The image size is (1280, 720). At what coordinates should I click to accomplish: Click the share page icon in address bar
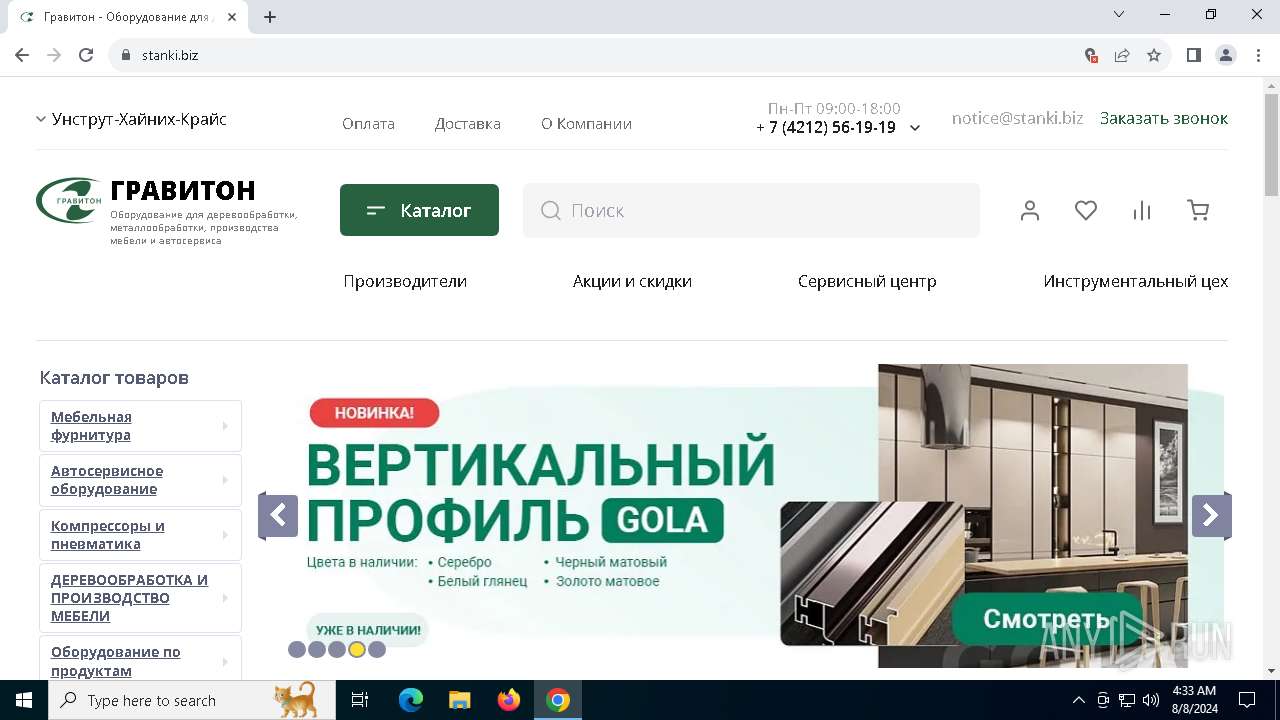1122,55
